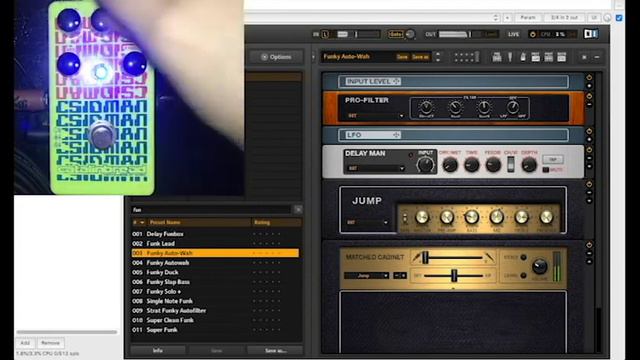640x360 pixels.
Task: Click the Noise Gate button in header
Action: click(395, 34)
